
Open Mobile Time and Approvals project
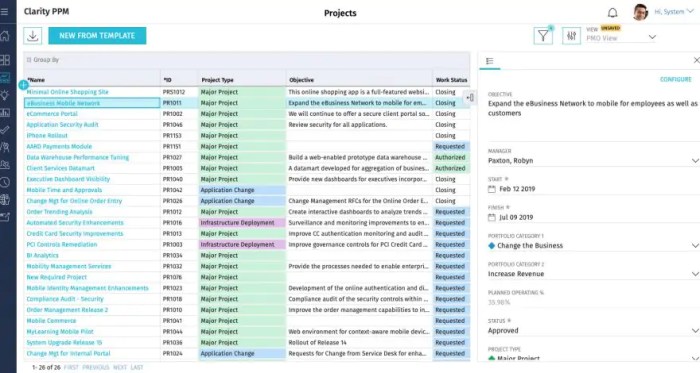coord(64,190)
